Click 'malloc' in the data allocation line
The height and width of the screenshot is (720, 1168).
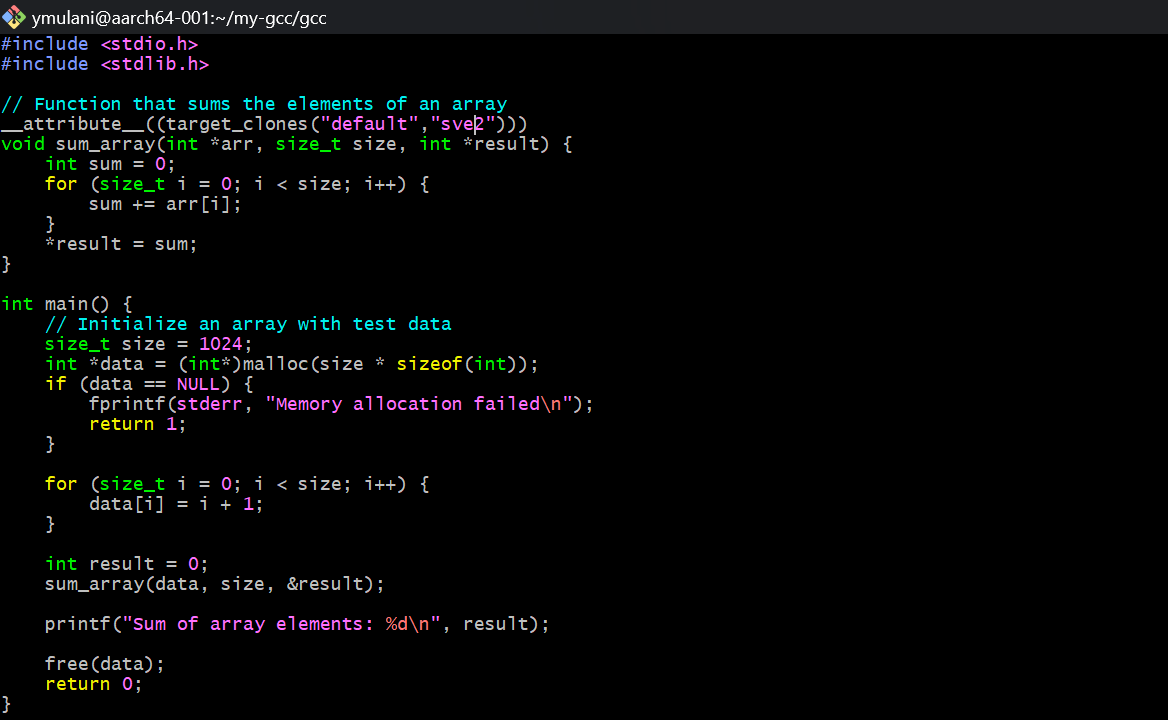[276, 364]
